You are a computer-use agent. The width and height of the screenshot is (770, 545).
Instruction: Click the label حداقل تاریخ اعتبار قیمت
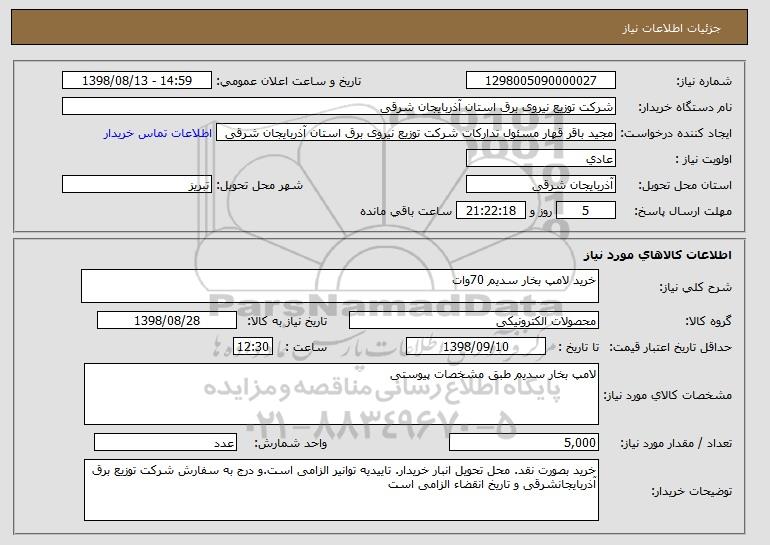point(670,348)
